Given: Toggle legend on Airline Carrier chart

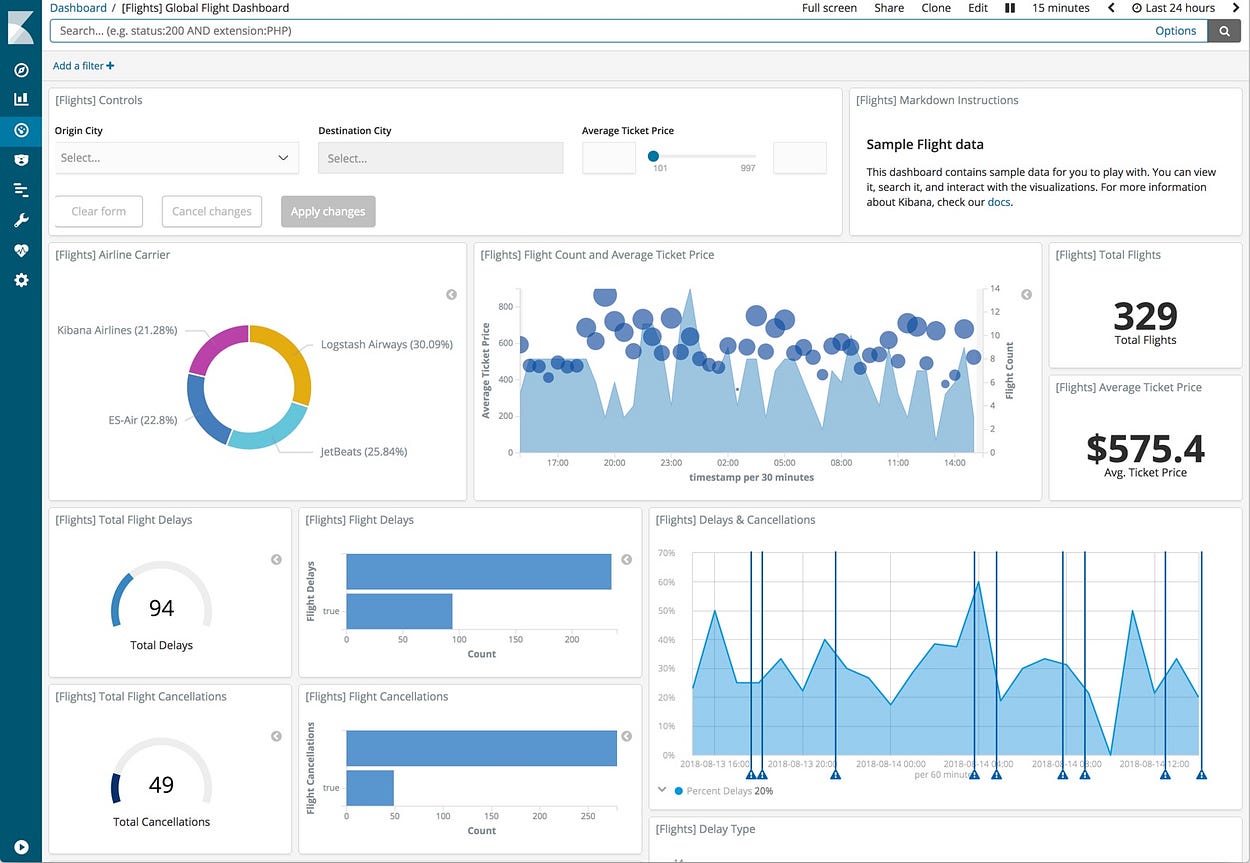Looking at the screenshot, I should [x=451, y=294].
